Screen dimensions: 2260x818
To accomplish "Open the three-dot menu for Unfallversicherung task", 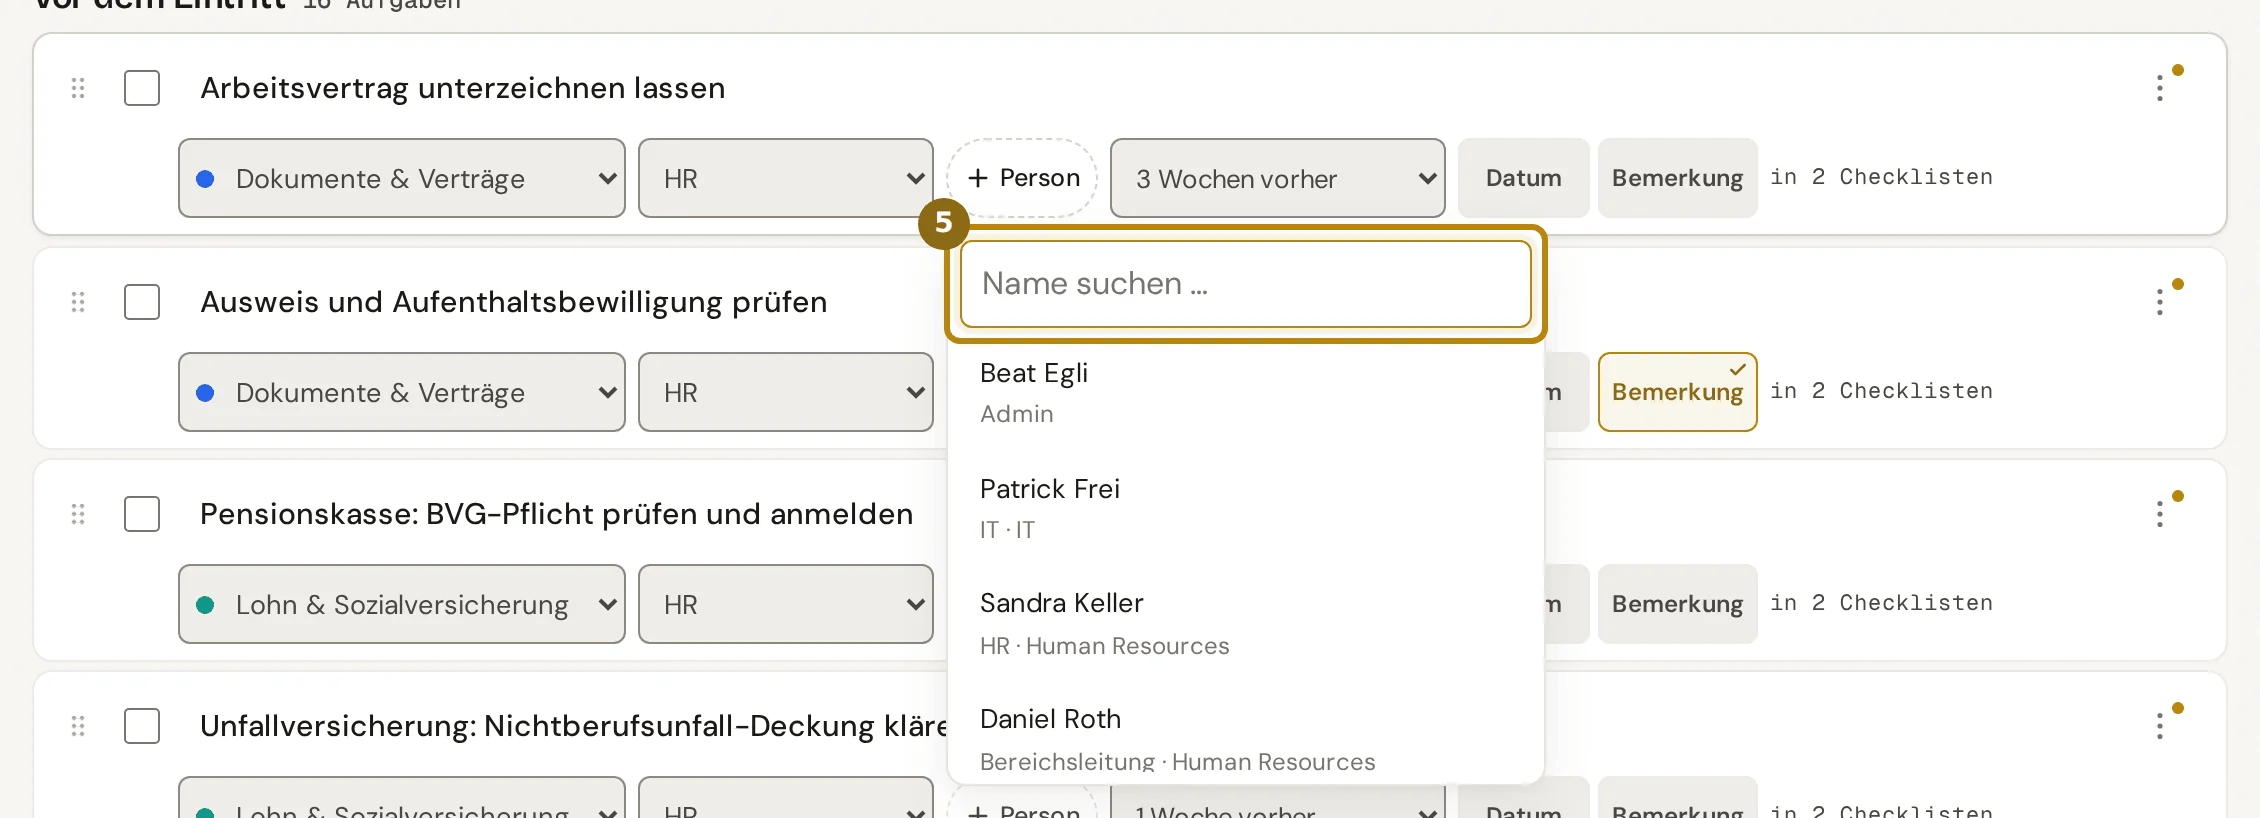I will click(2160, 726).
